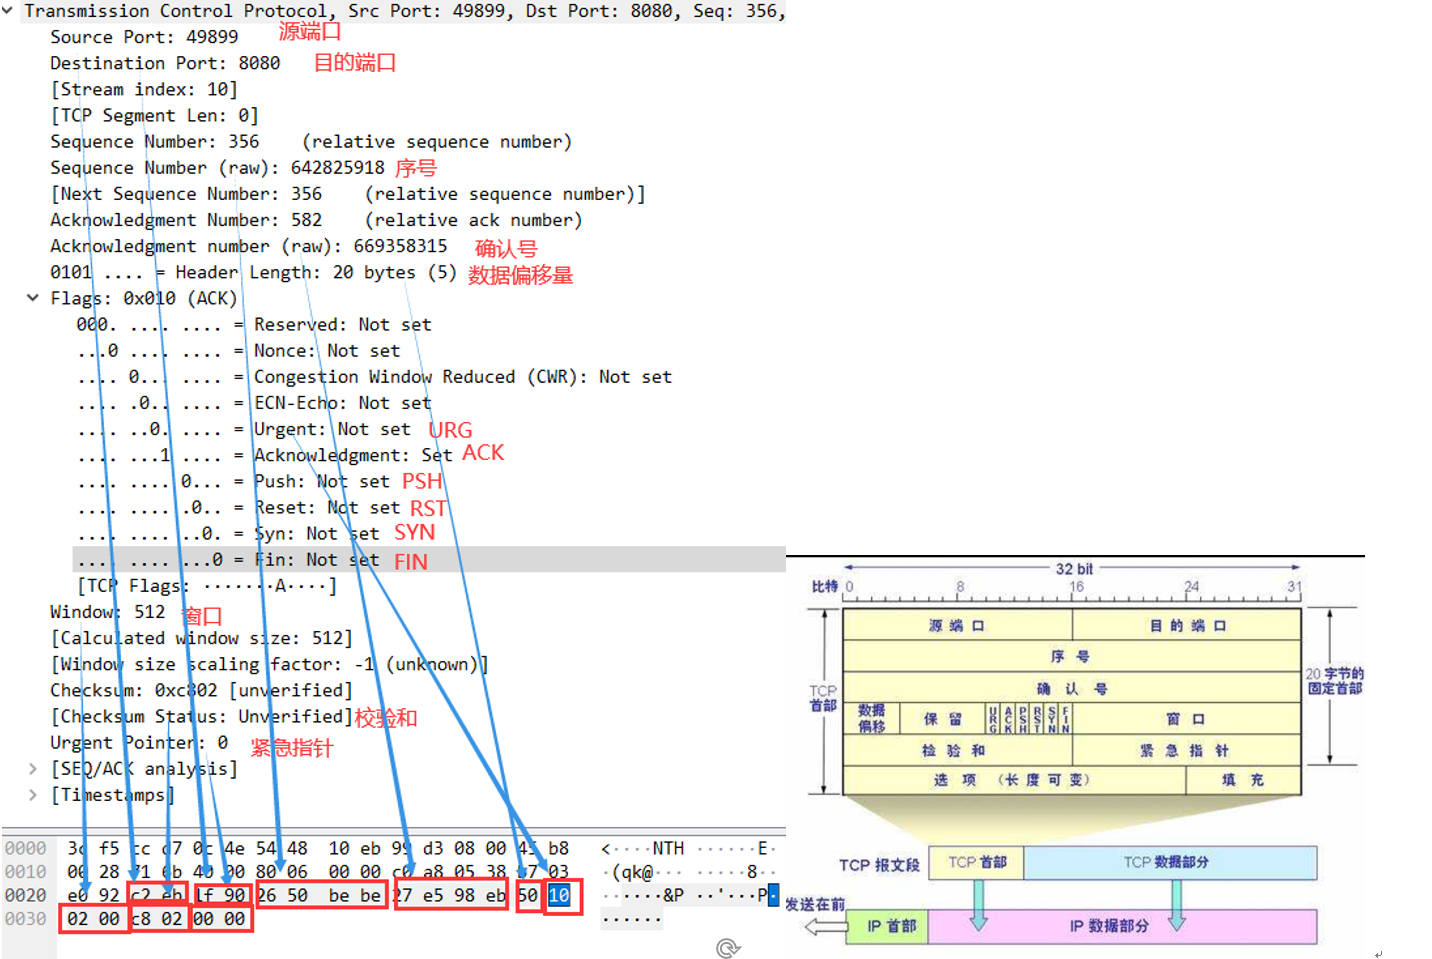Viewport: 1432px width, 959px height.
Task: Select the Urgent: Not set flag row
Action: [243, 428]
